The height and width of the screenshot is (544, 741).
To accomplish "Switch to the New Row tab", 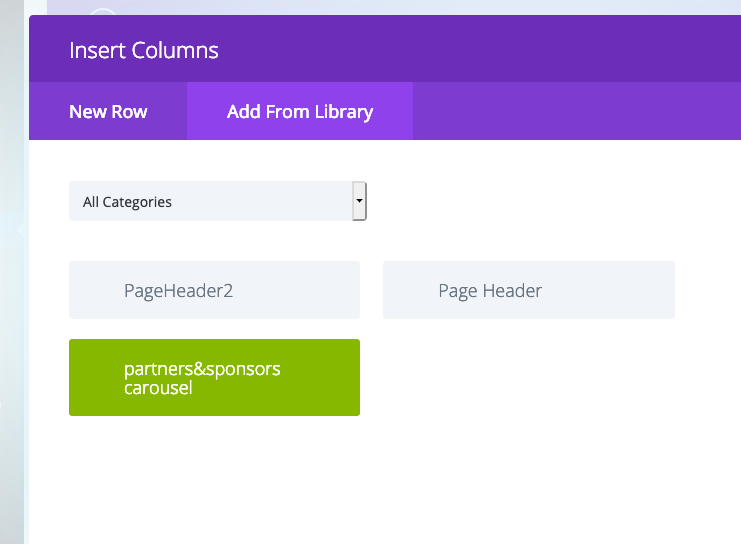I will pos(108,112).
